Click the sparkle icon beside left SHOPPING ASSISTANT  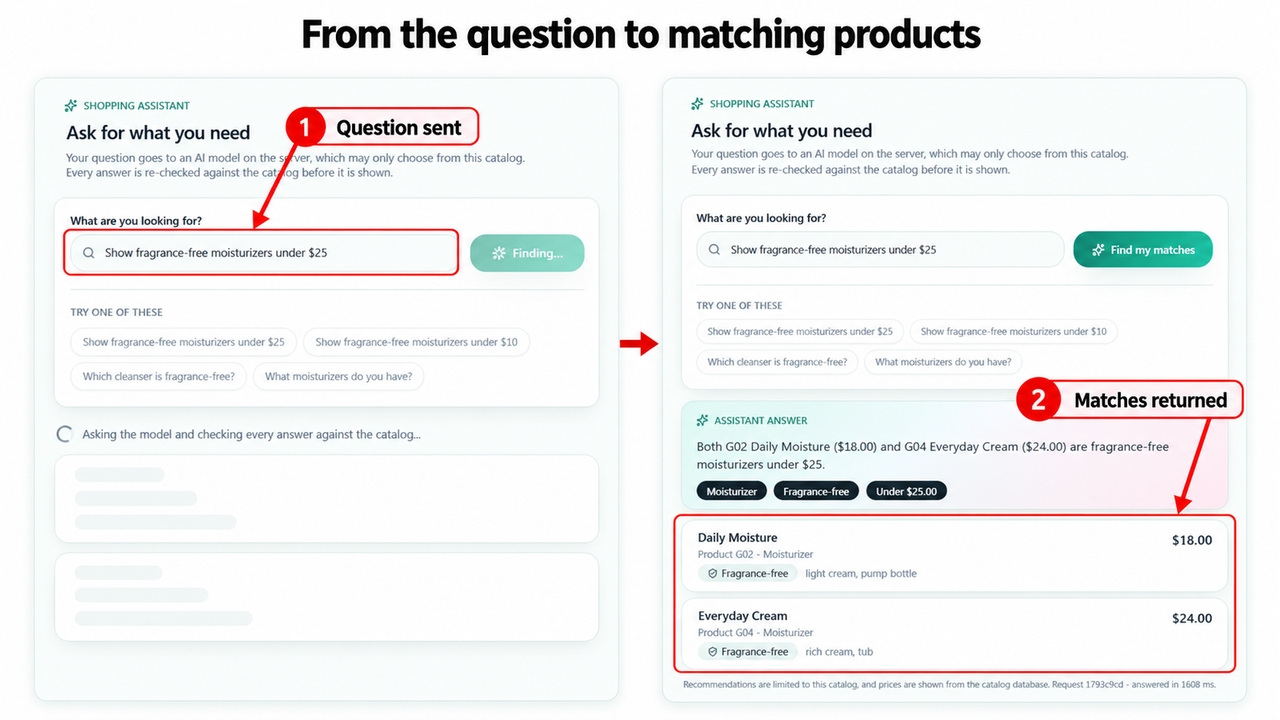[71, 106]
